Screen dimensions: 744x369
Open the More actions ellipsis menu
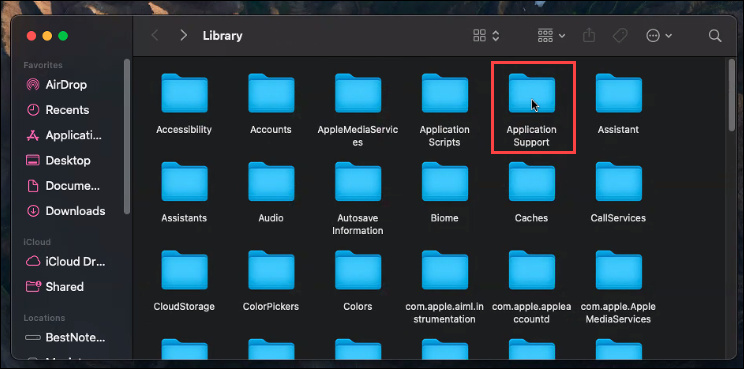(x=659, y=36)
